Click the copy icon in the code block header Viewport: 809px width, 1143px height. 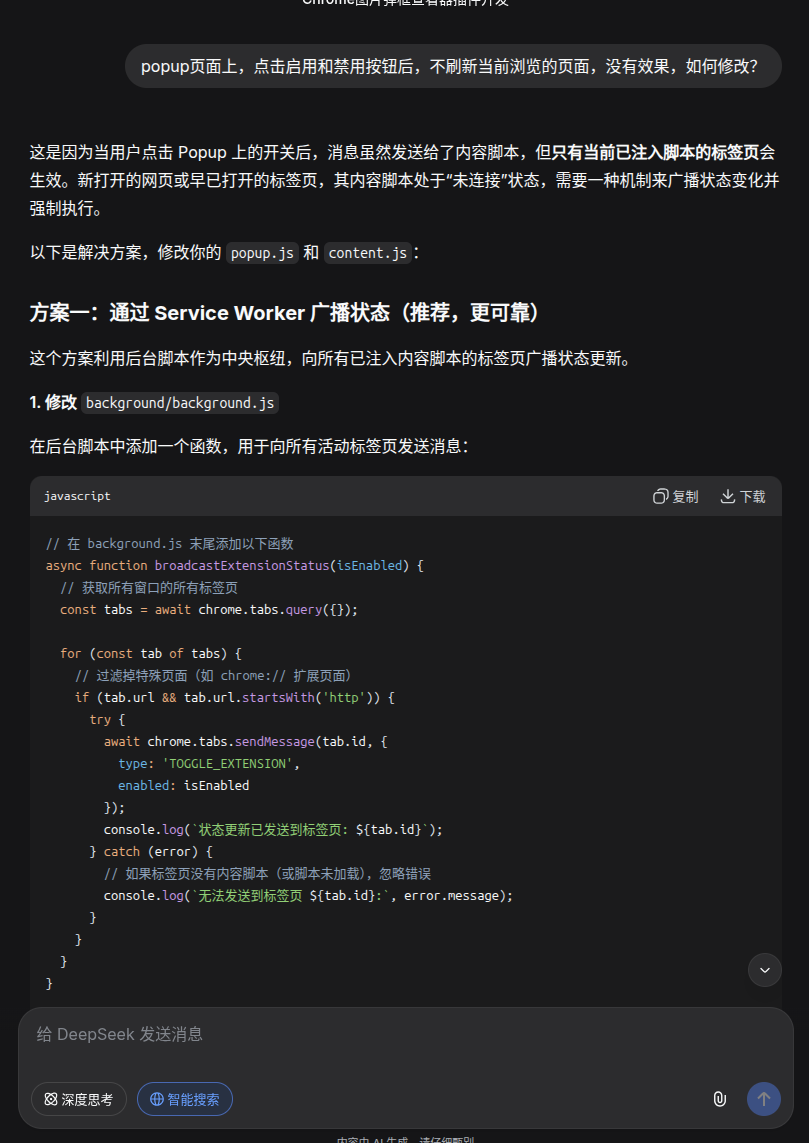click(660, 497)
